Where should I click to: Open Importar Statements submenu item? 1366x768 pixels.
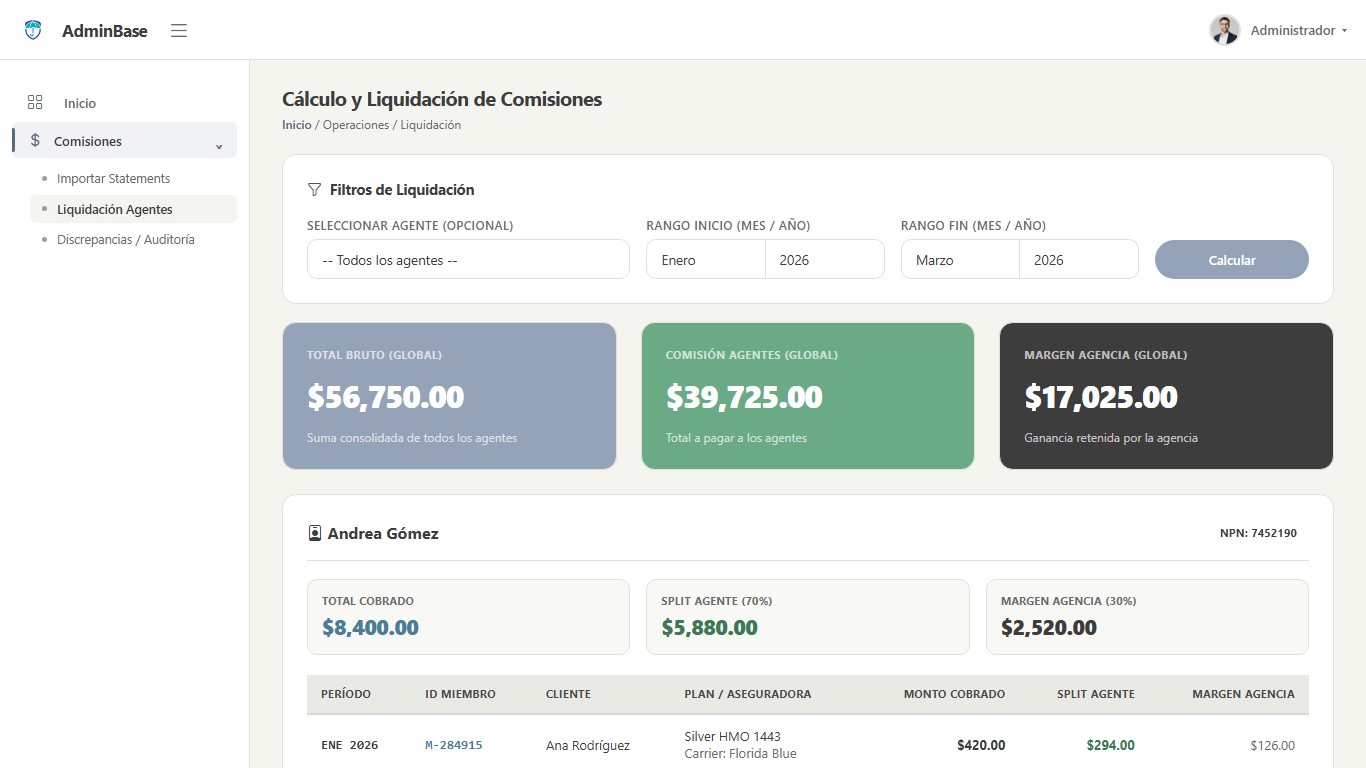tap(113, 178)
